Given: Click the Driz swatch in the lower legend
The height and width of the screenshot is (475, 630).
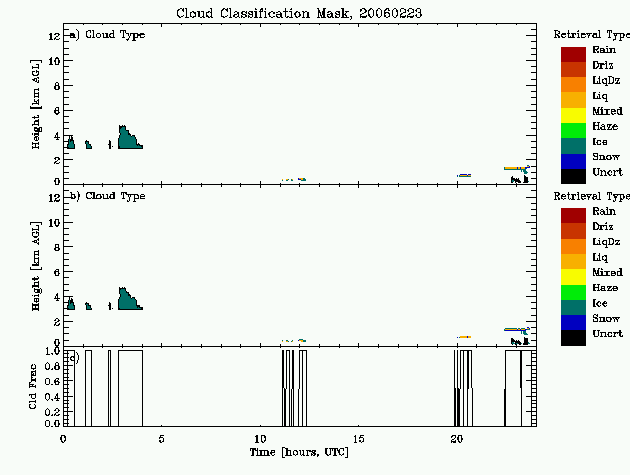Looking at the screenshot, I should [x=573, y=231].
